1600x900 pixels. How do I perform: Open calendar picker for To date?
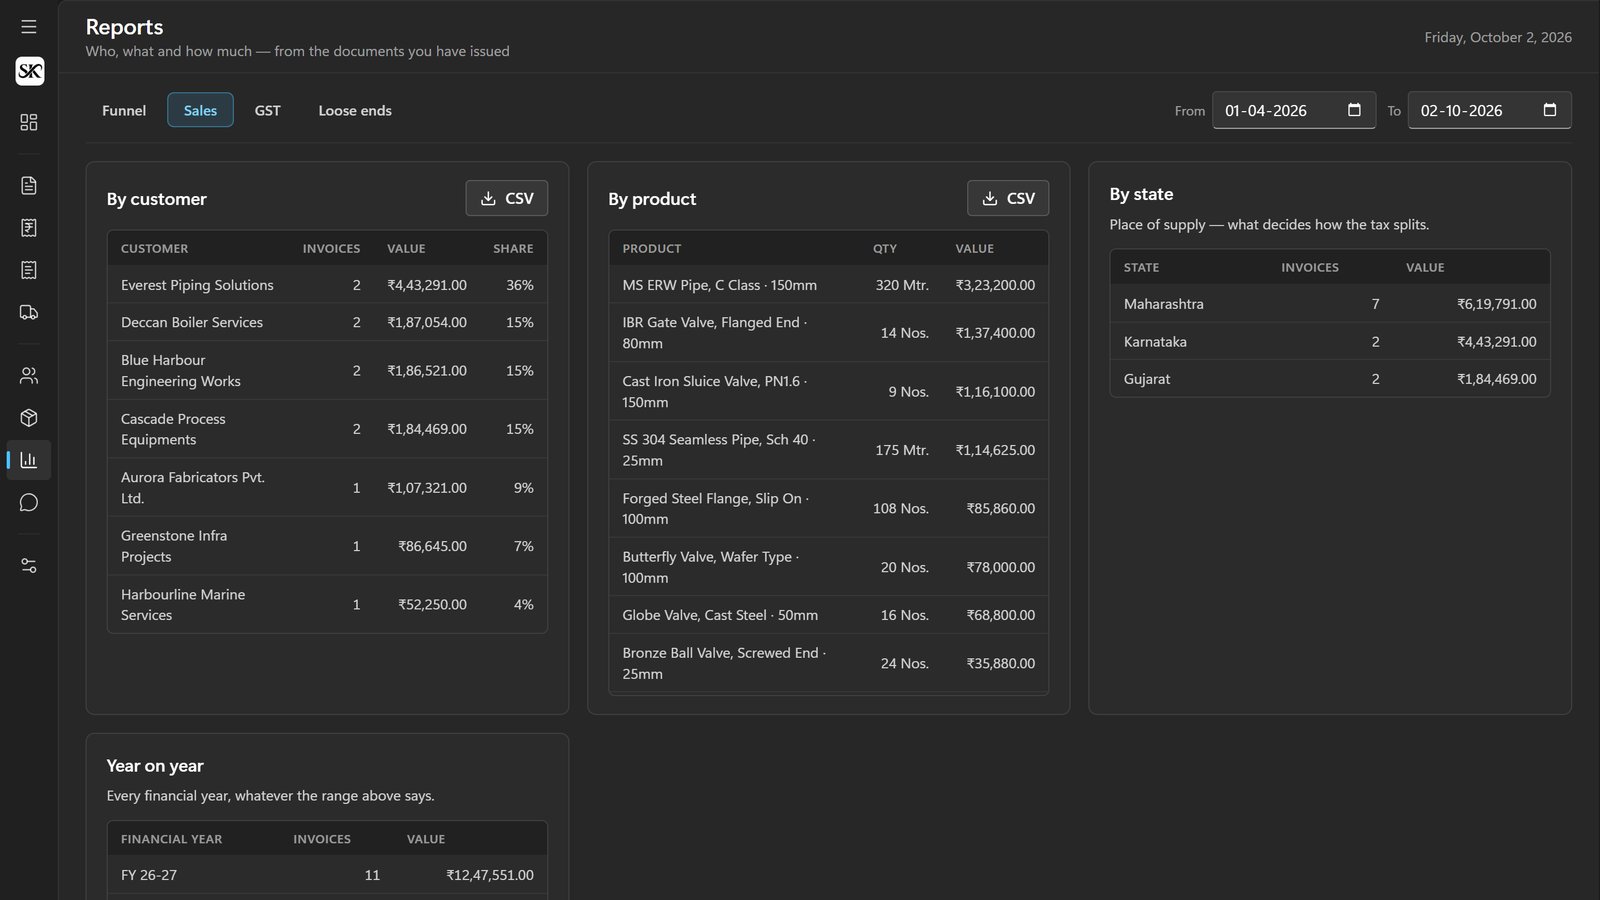(1550, 110)
